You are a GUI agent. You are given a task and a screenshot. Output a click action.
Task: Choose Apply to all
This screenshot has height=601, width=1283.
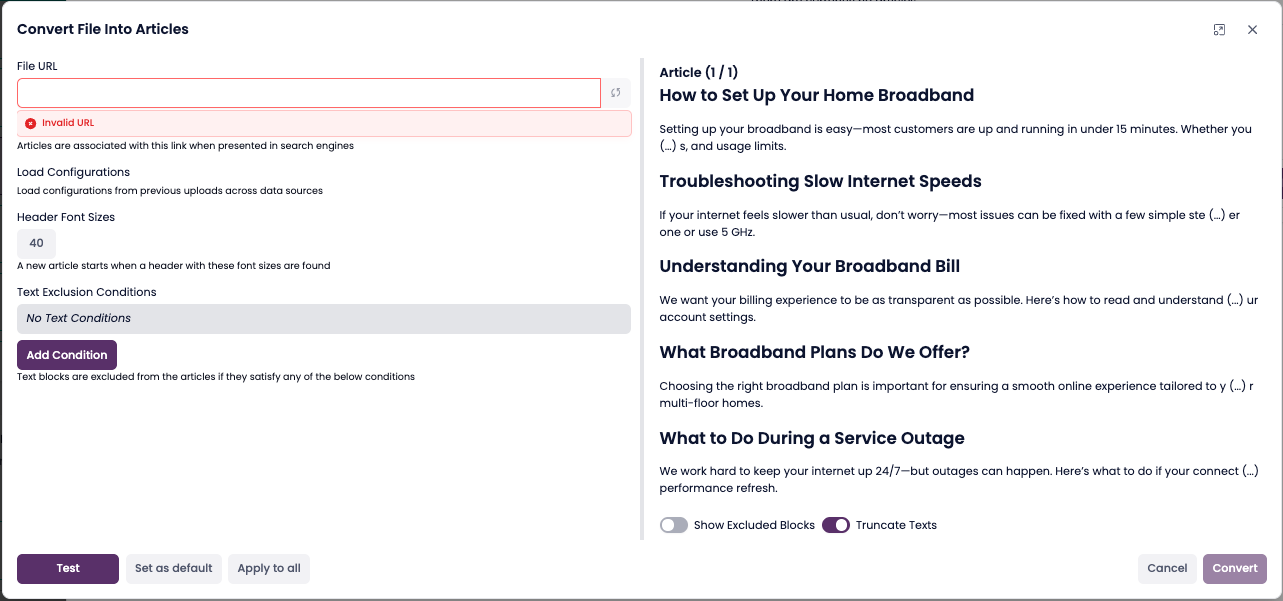click(269, 568)
